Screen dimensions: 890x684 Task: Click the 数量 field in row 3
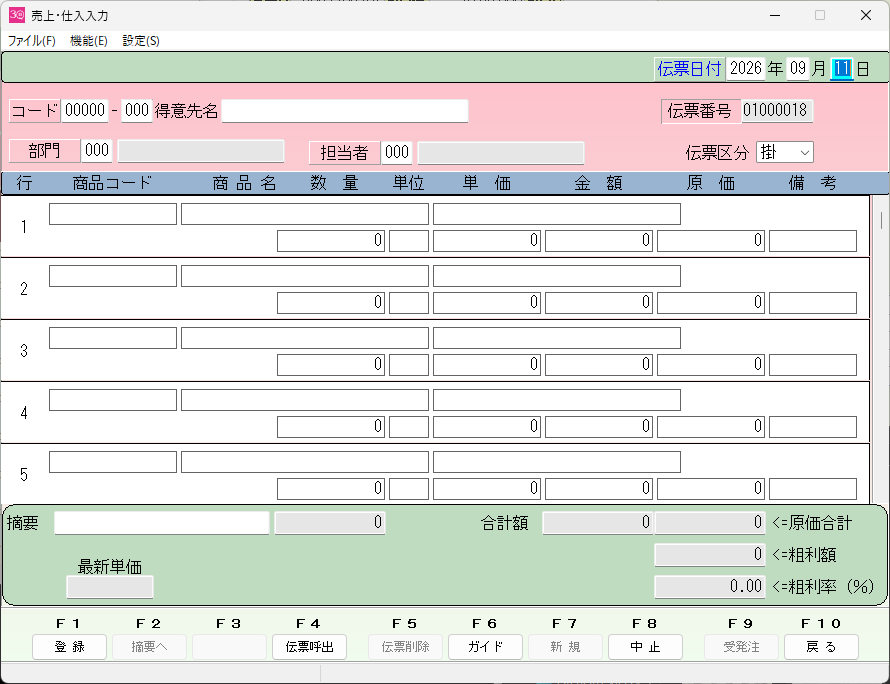(331, 364)
